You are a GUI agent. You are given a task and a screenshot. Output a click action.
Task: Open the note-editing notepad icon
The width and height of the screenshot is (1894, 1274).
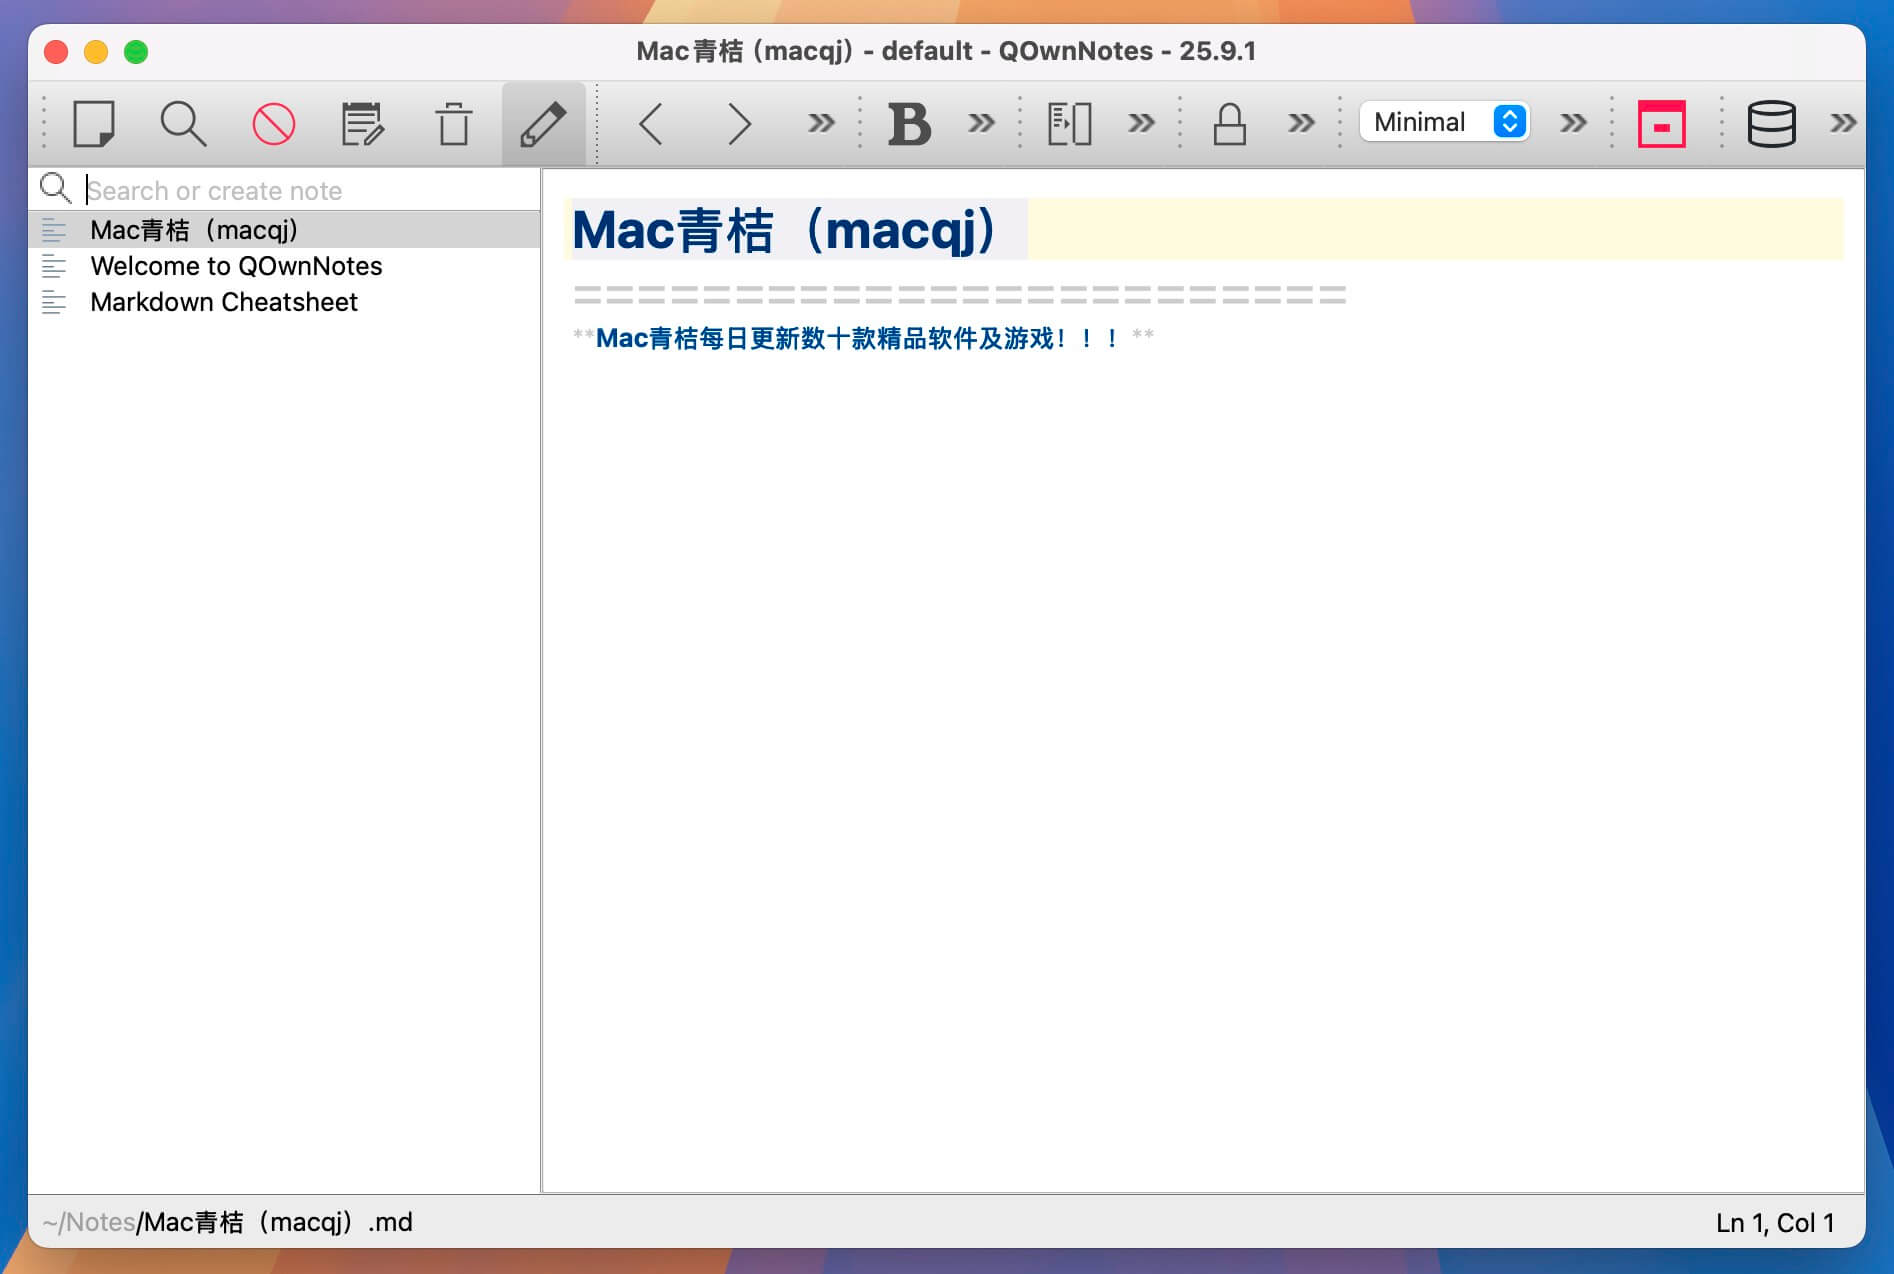pos(362,124)
